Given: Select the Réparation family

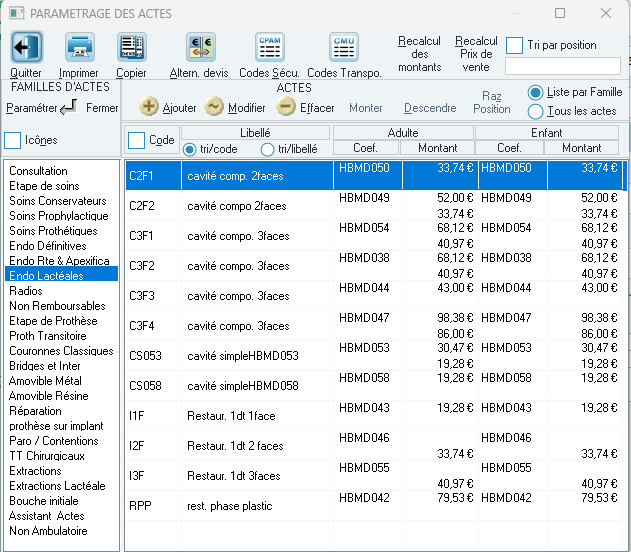Looking at the screenshot, I should 62,411.
